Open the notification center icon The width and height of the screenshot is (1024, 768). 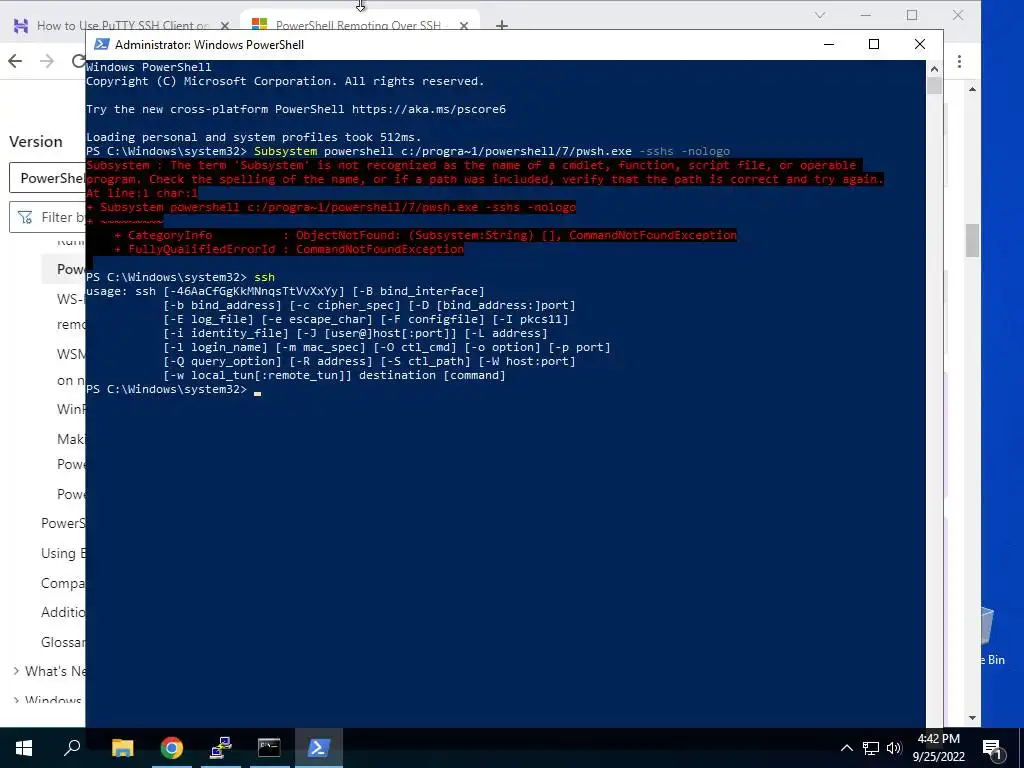993,748
